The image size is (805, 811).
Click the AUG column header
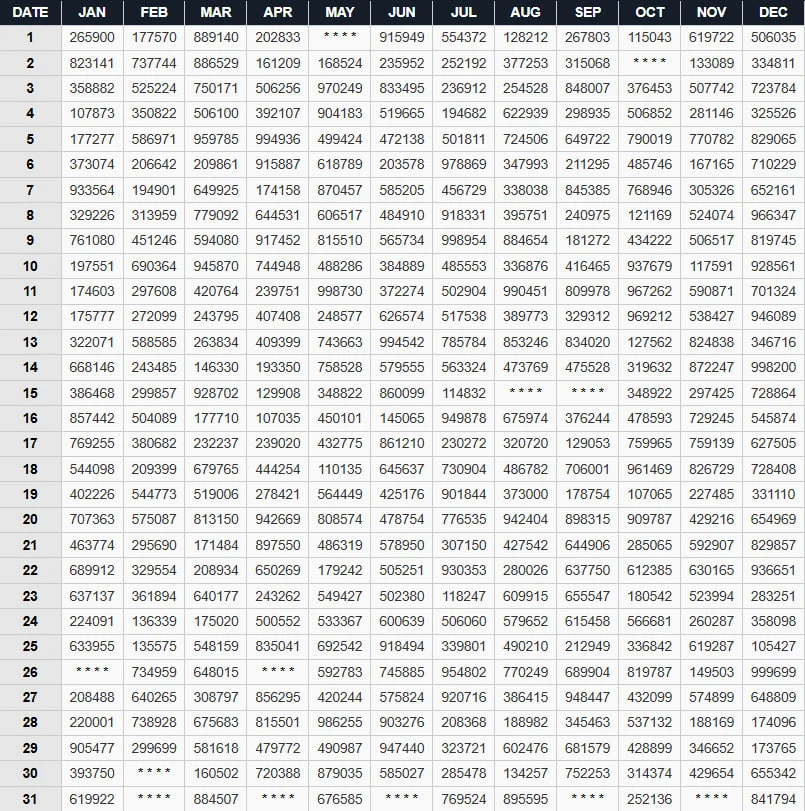tap(525, 12)
